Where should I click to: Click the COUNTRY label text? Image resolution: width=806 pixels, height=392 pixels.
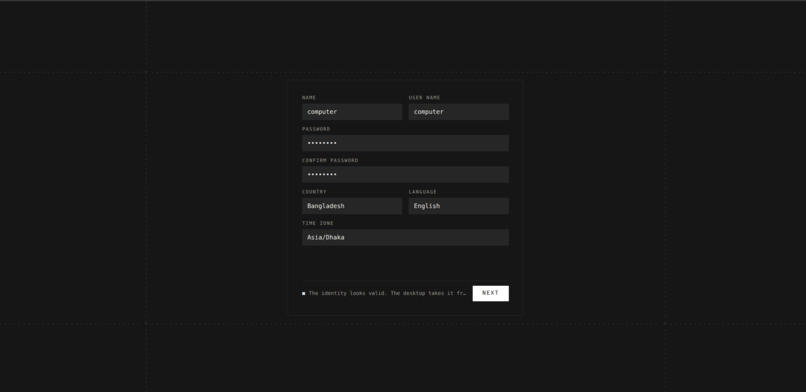tap(314, 192)
